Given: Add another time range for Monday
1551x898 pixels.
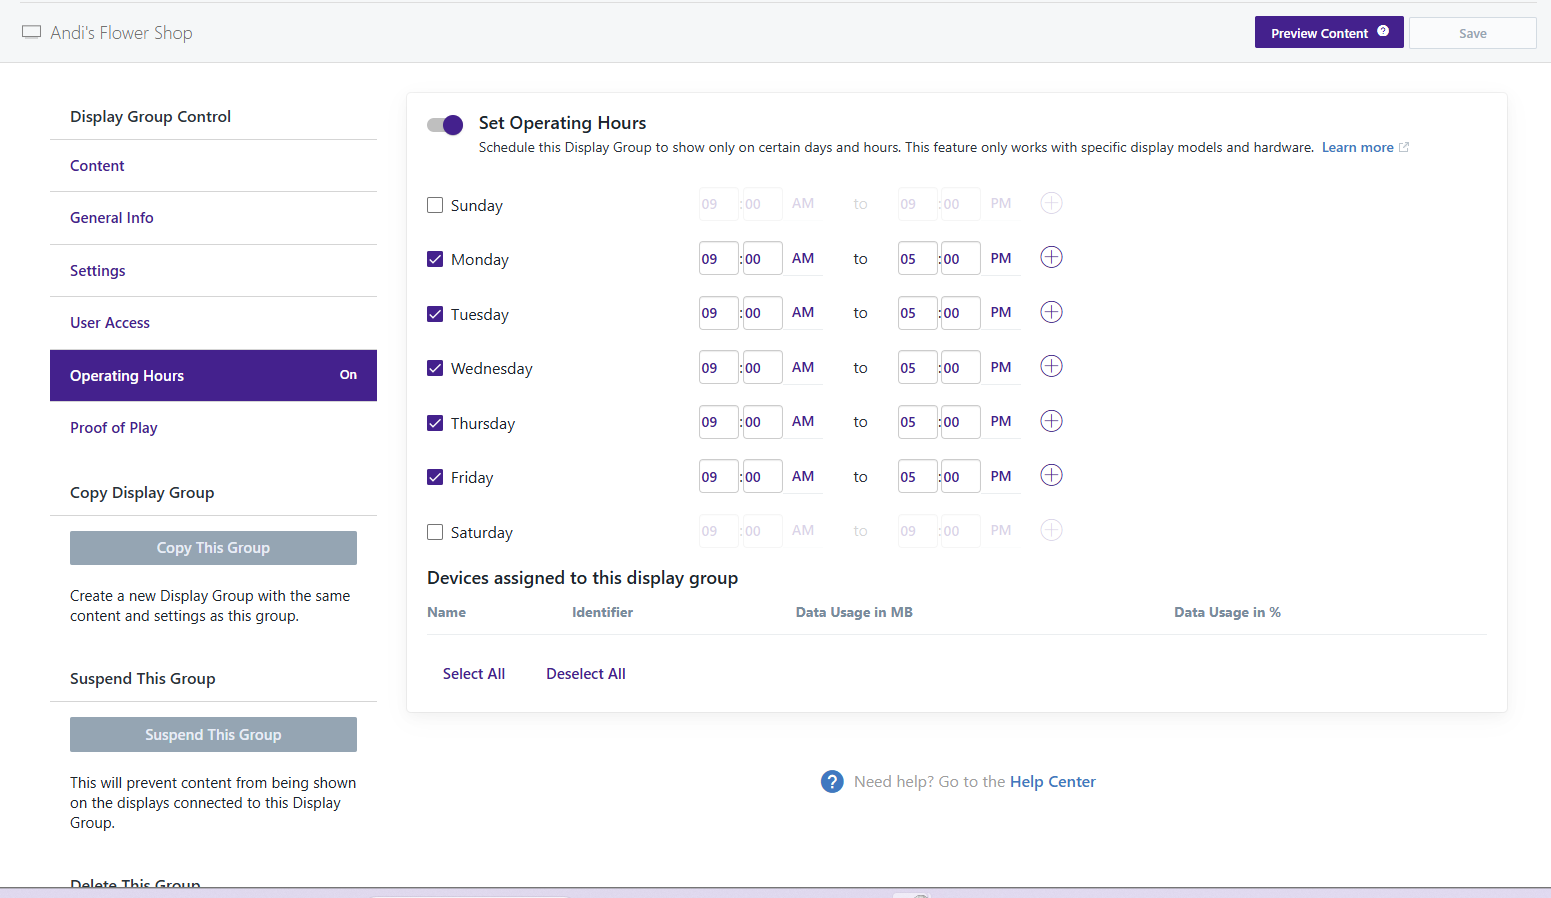Looking at the screenshot, I should [x=1051, y=257].
